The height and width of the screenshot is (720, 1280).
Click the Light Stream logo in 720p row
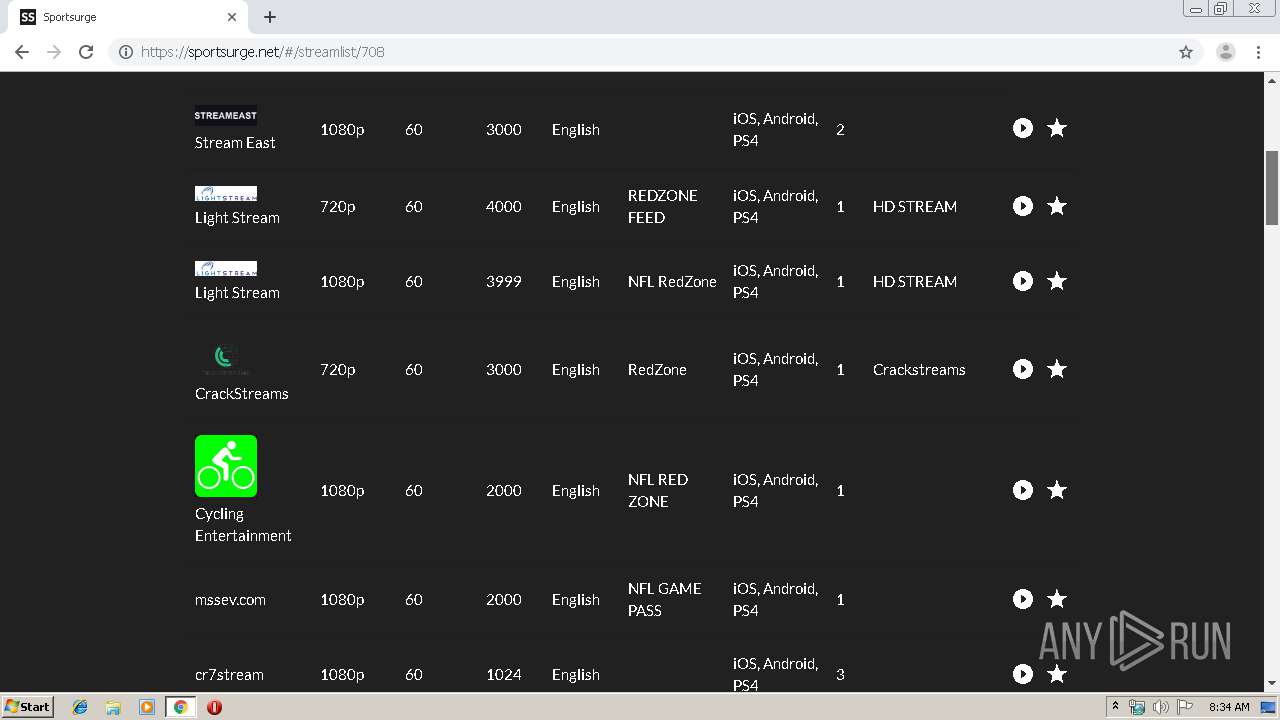226,193
